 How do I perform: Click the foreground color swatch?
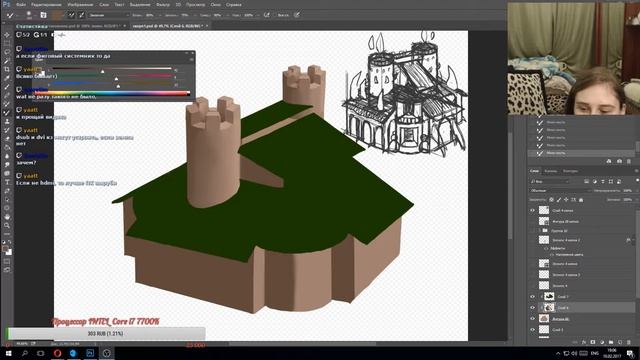[5, 248]
